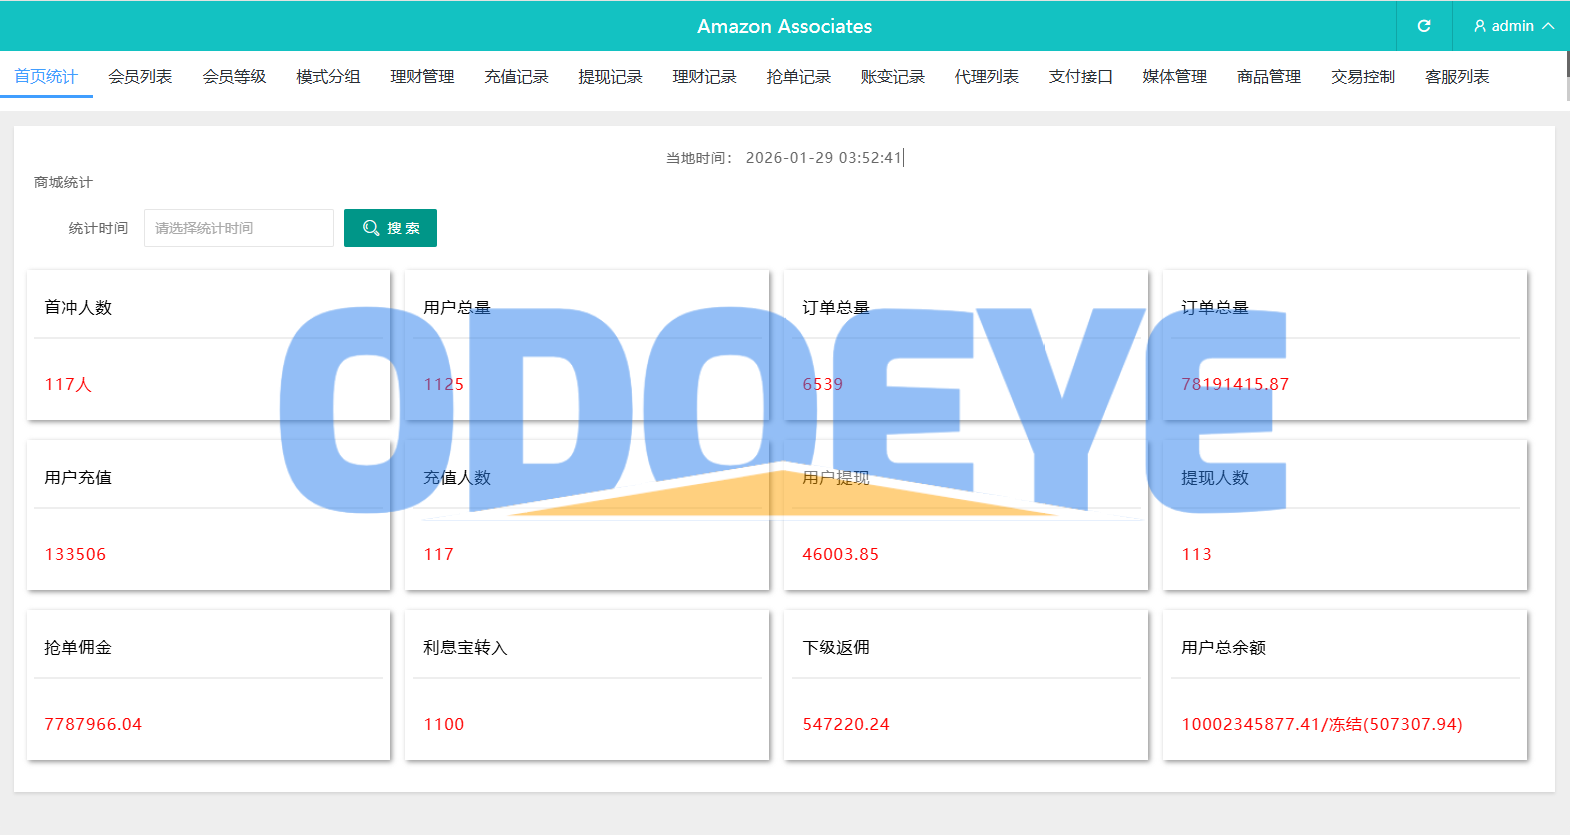The width and height of the screenshot is (1570, 835).
Task: Switch to the 提现记录 tab
Action: pyautogui.click(x=610, y=77)
